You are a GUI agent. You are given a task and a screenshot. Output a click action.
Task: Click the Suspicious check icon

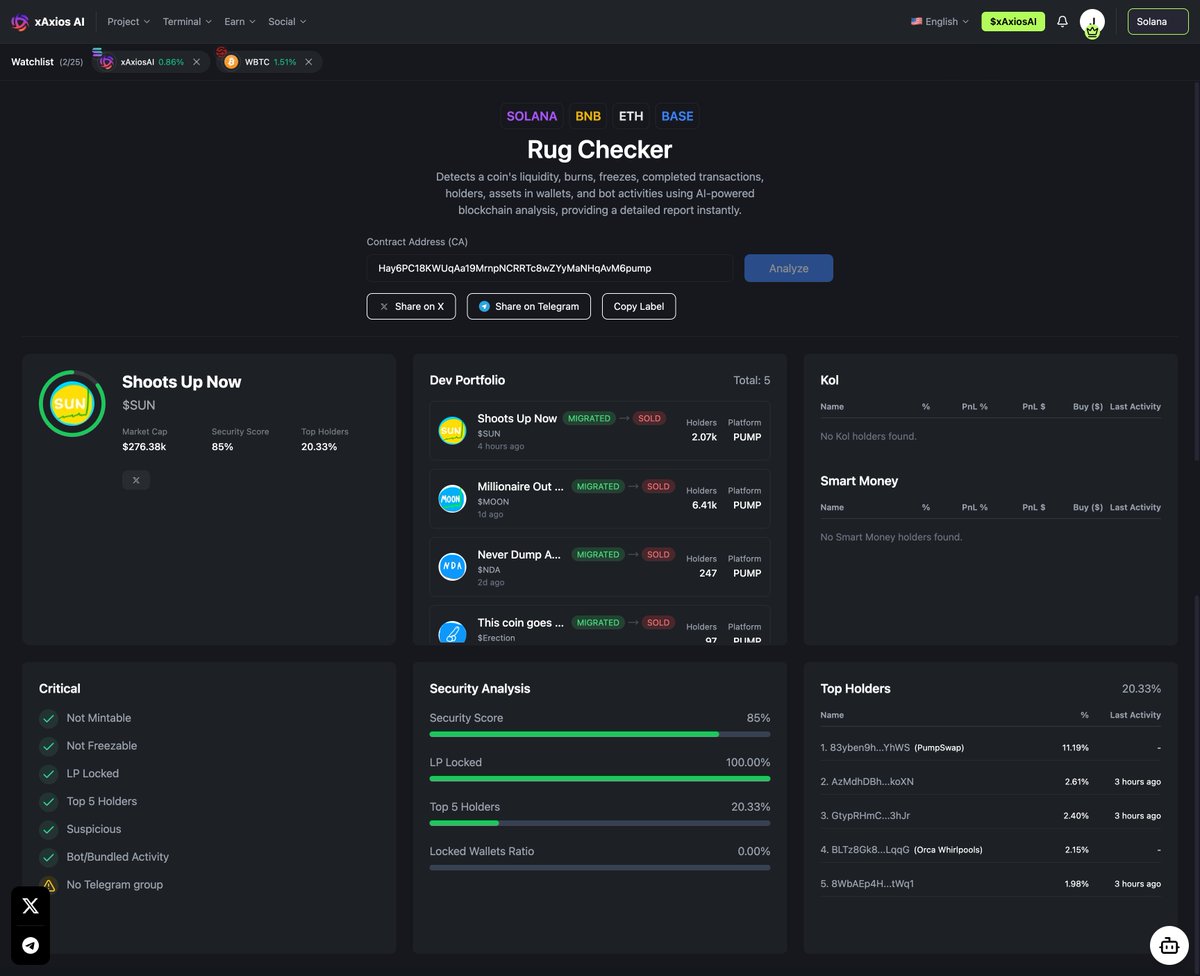[x=47, y=829]
